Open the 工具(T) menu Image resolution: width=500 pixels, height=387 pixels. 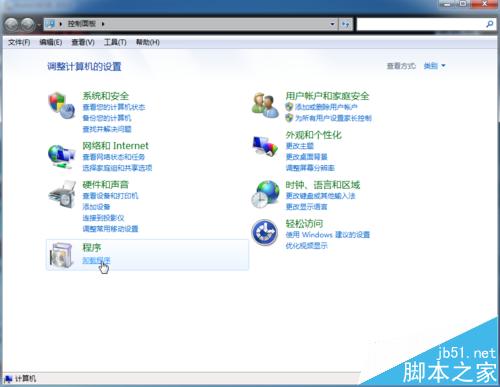pos(115,42)
